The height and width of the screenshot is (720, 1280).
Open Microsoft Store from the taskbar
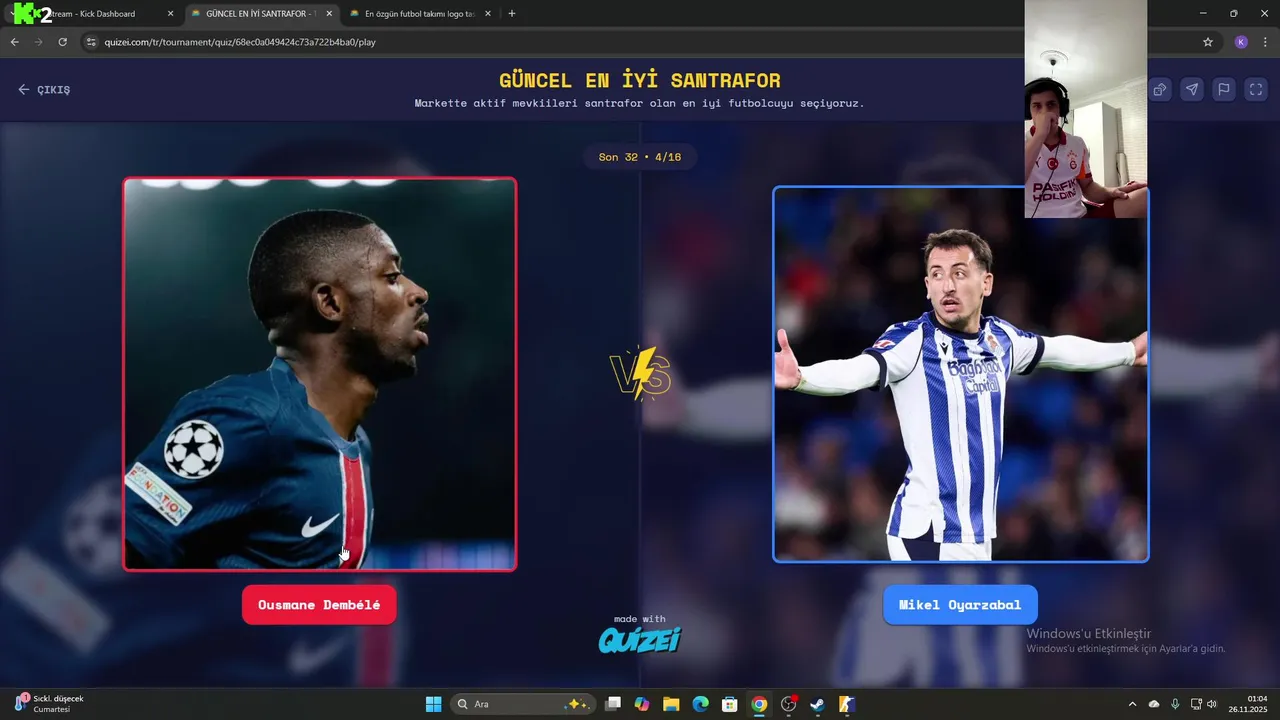730,704
